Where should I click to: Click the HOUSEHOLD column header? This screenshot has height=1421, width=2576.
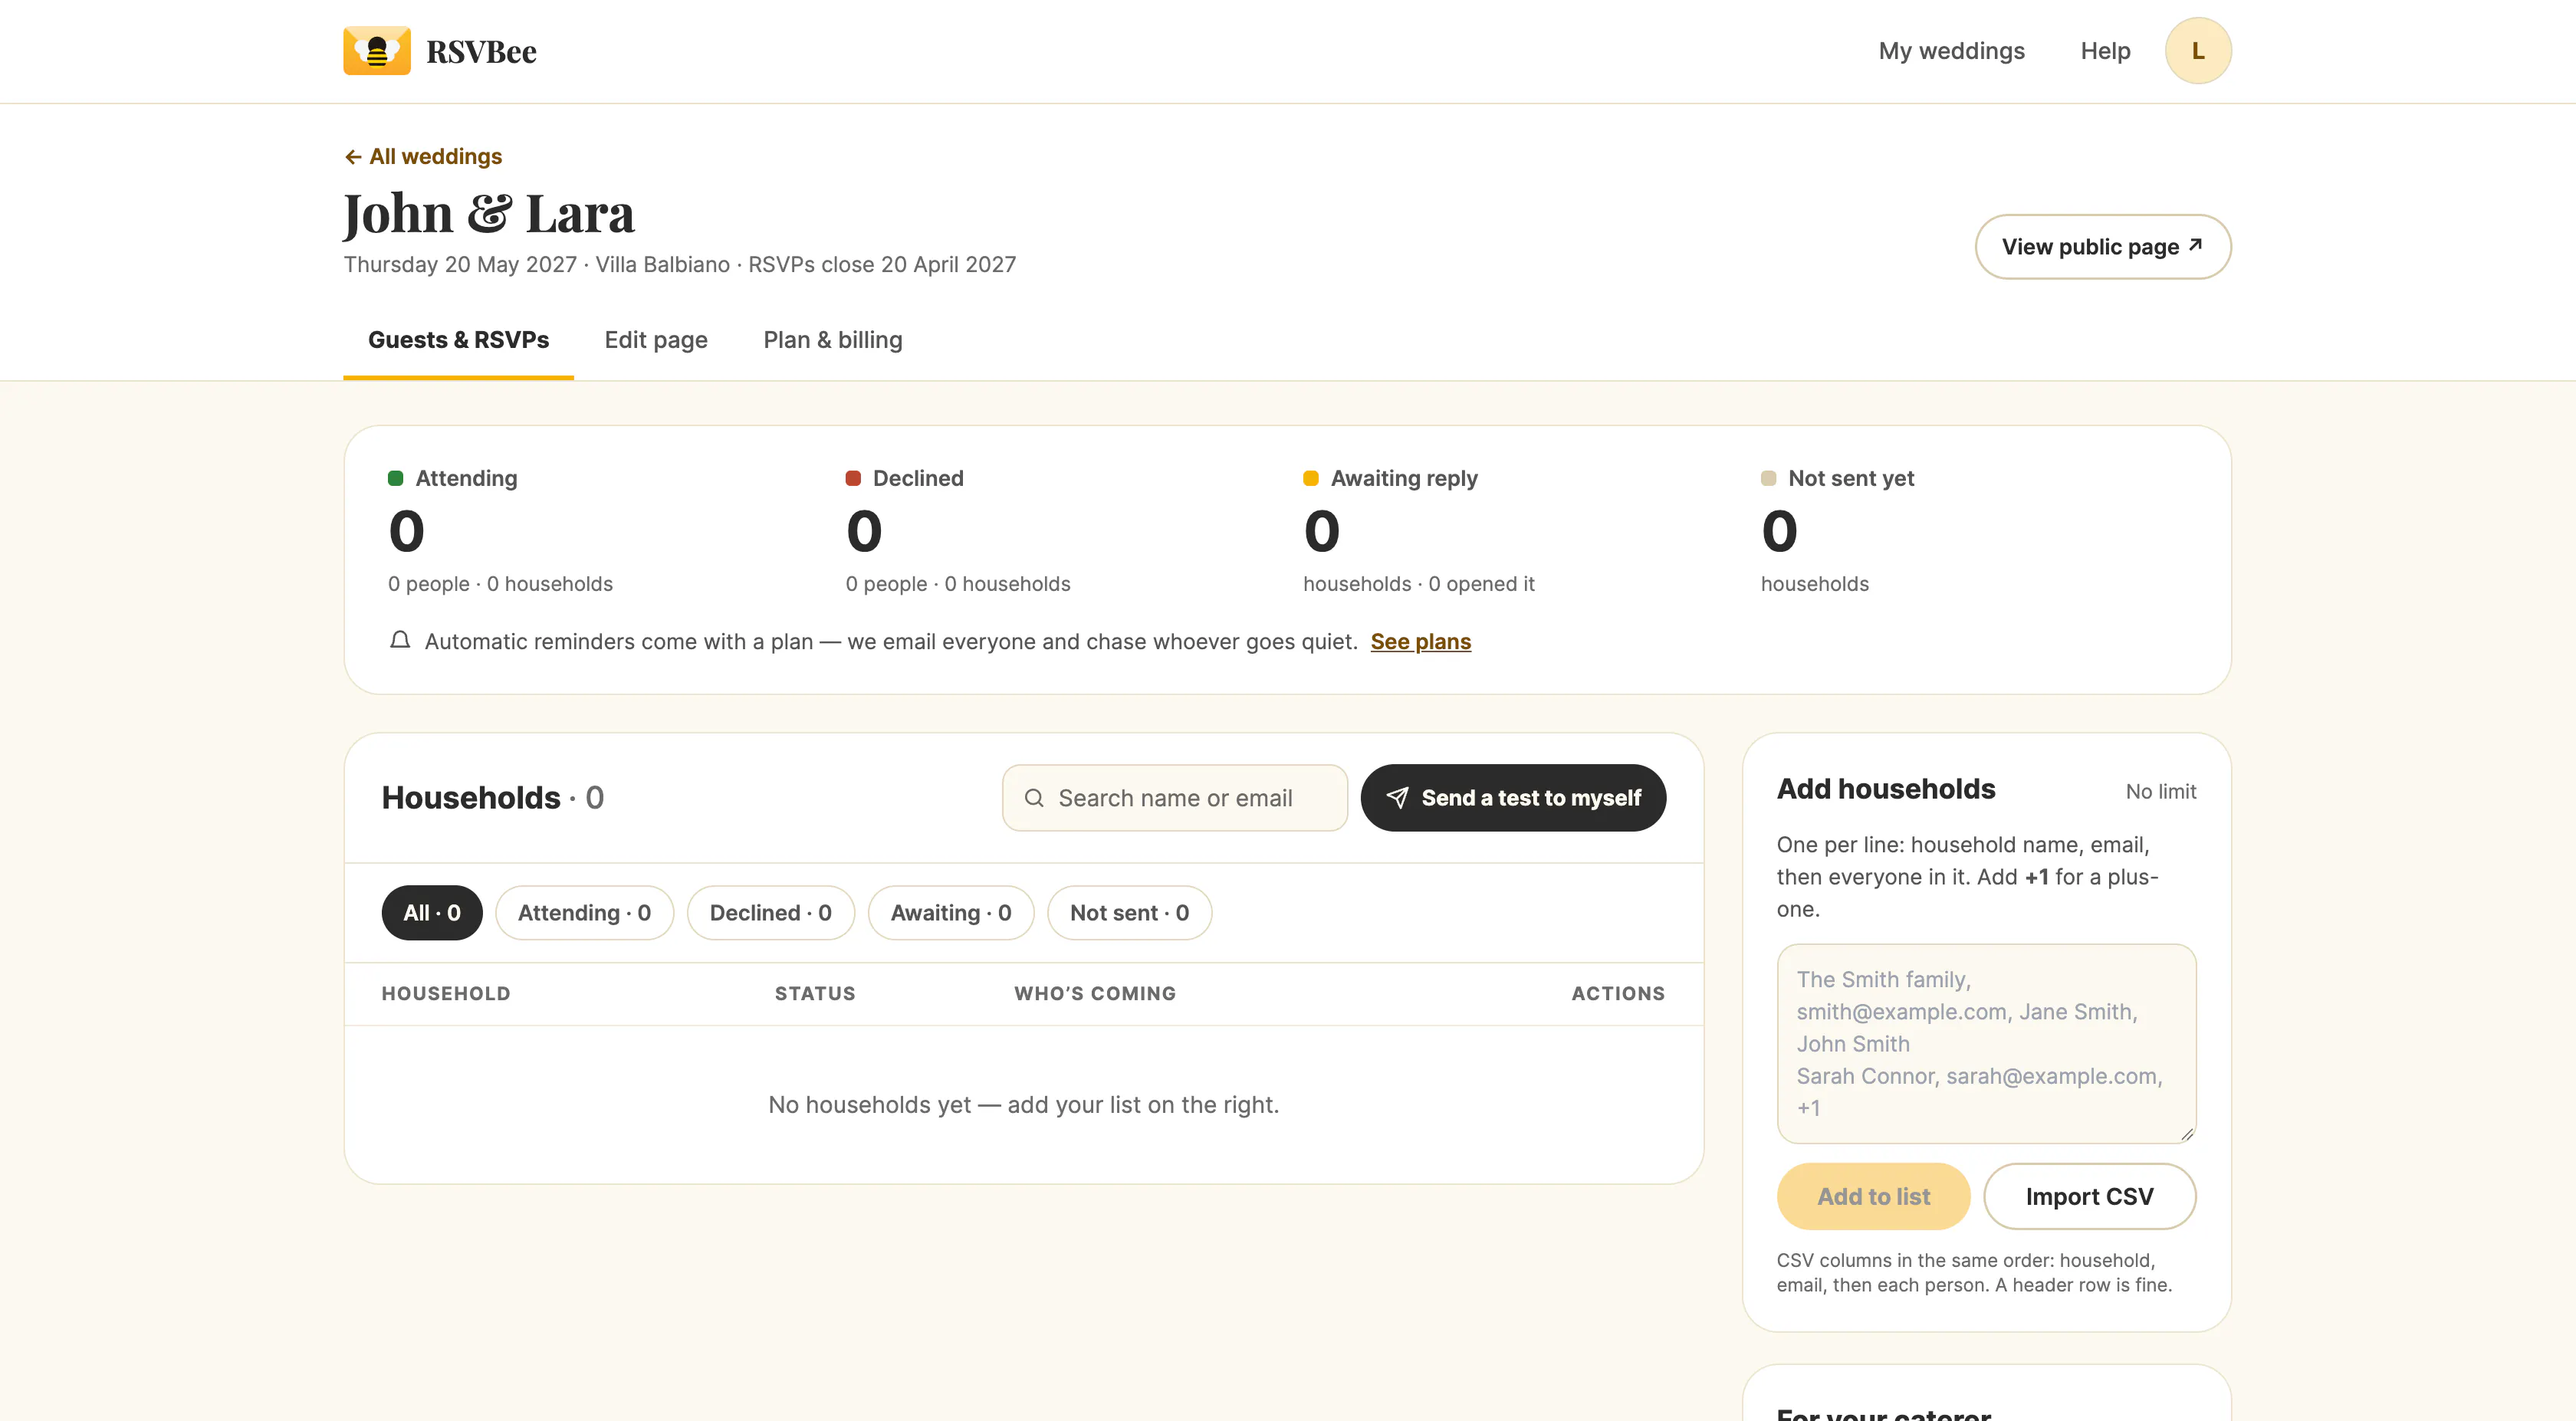(446, 994)
